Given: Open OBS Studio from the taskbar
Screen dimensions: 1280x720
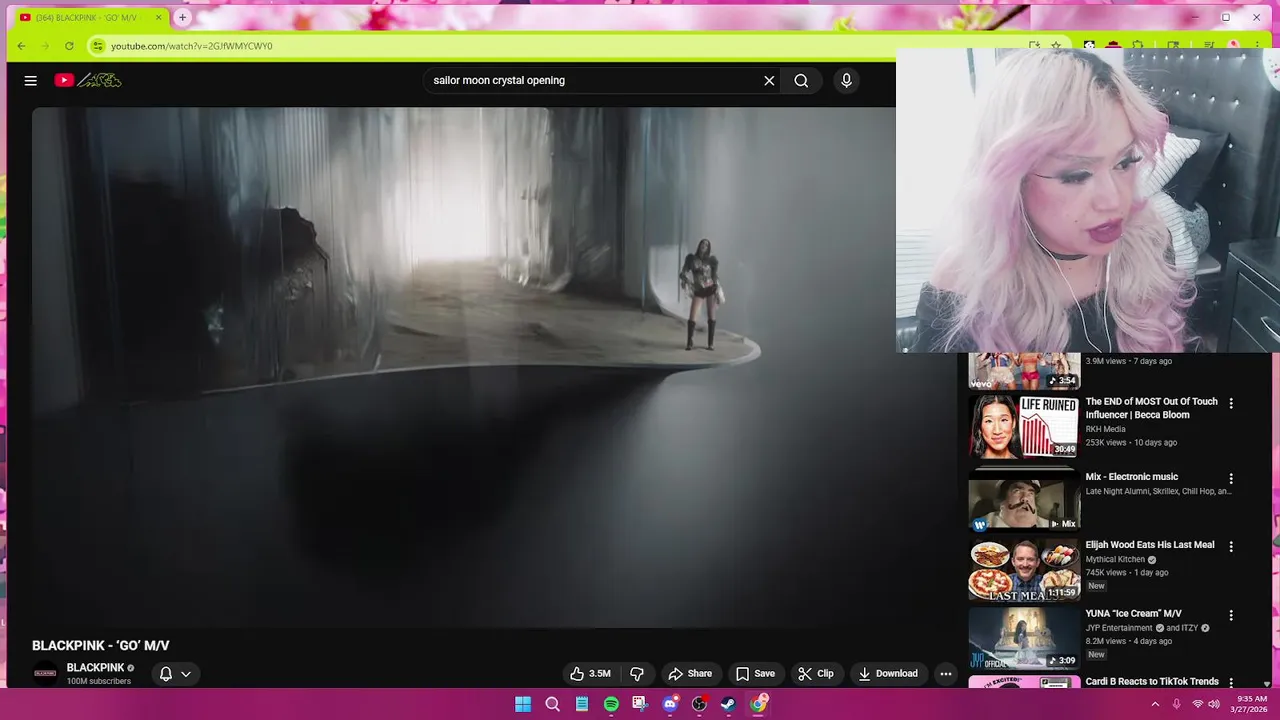Looking at the screenshot, I should tap(699, 704).
